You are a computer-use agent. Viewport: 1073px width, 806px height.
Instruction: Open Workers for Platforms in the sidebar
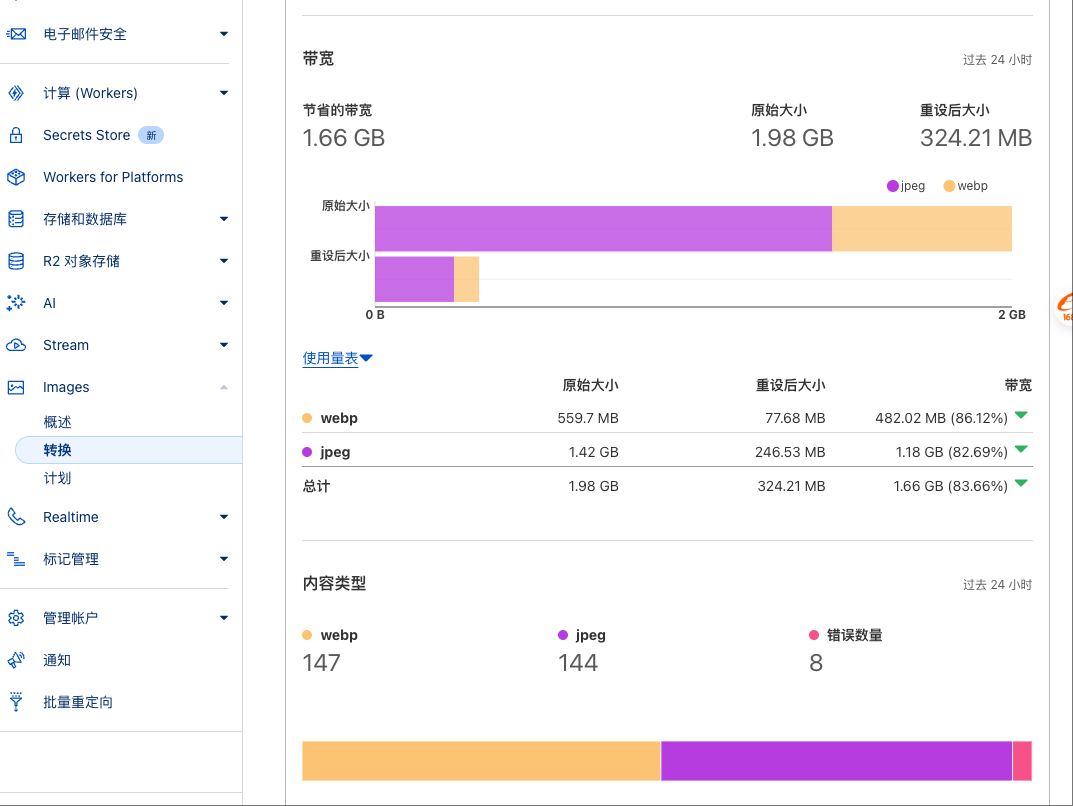[113, 177]
